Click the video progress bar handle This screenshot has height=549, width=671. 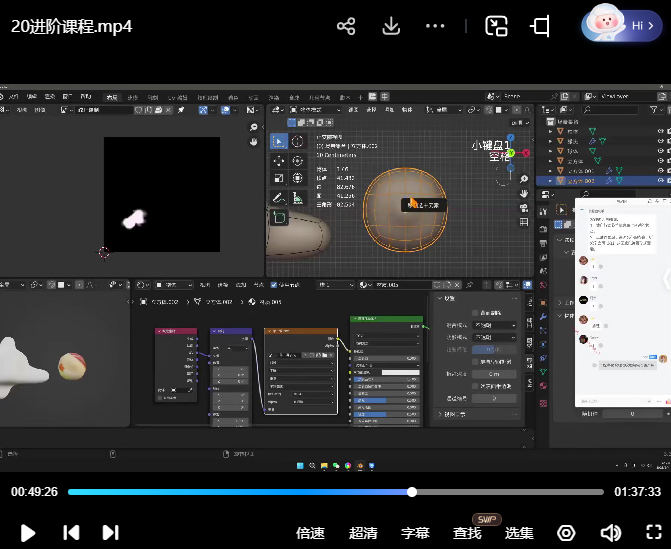(412, 492)
